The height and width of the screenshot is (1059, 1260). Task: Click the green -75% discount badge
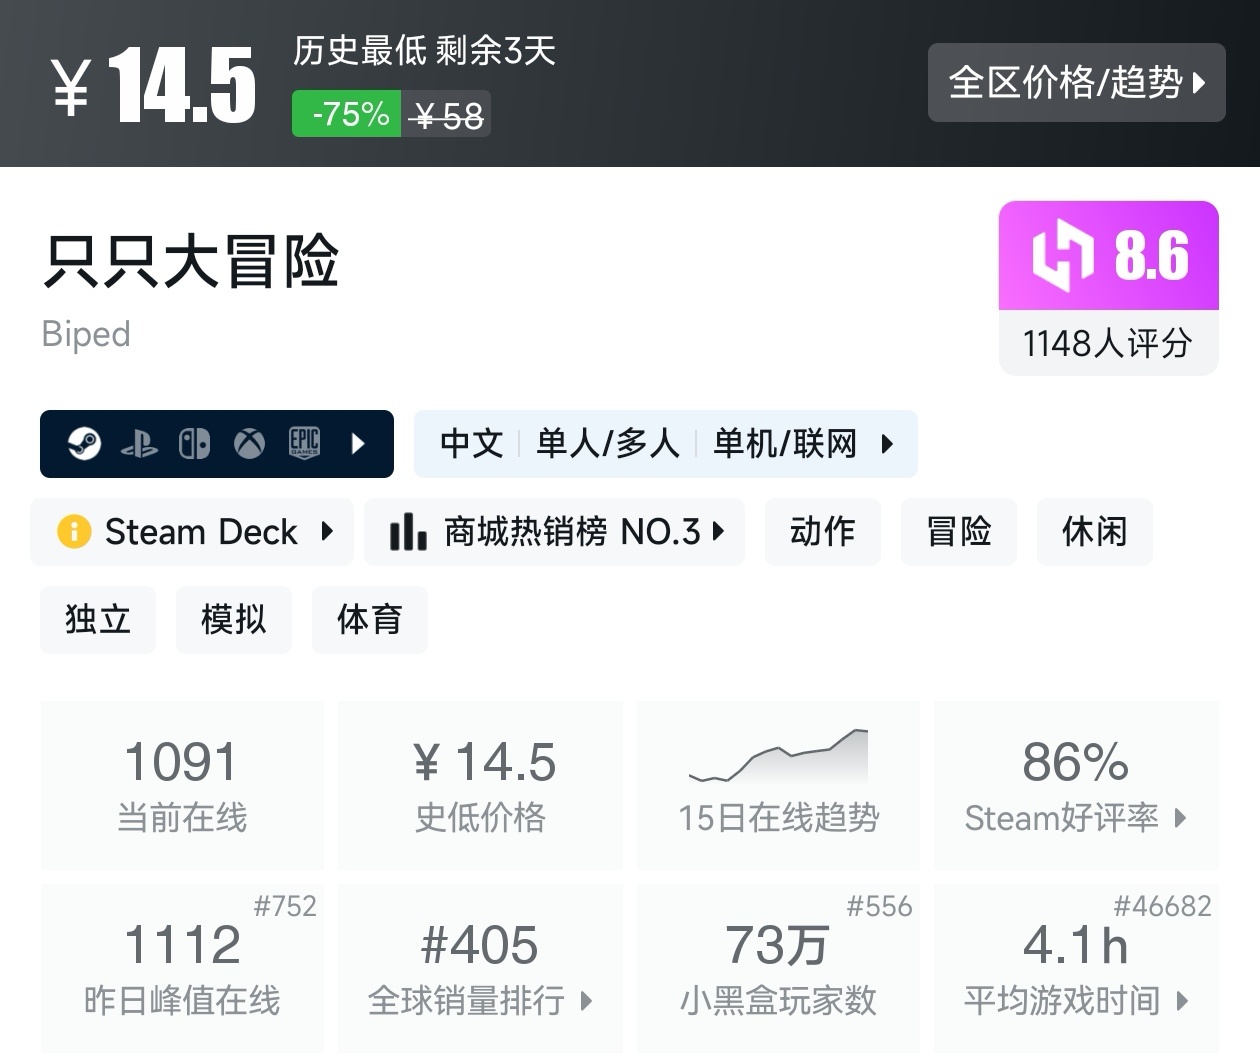(347, 114)
